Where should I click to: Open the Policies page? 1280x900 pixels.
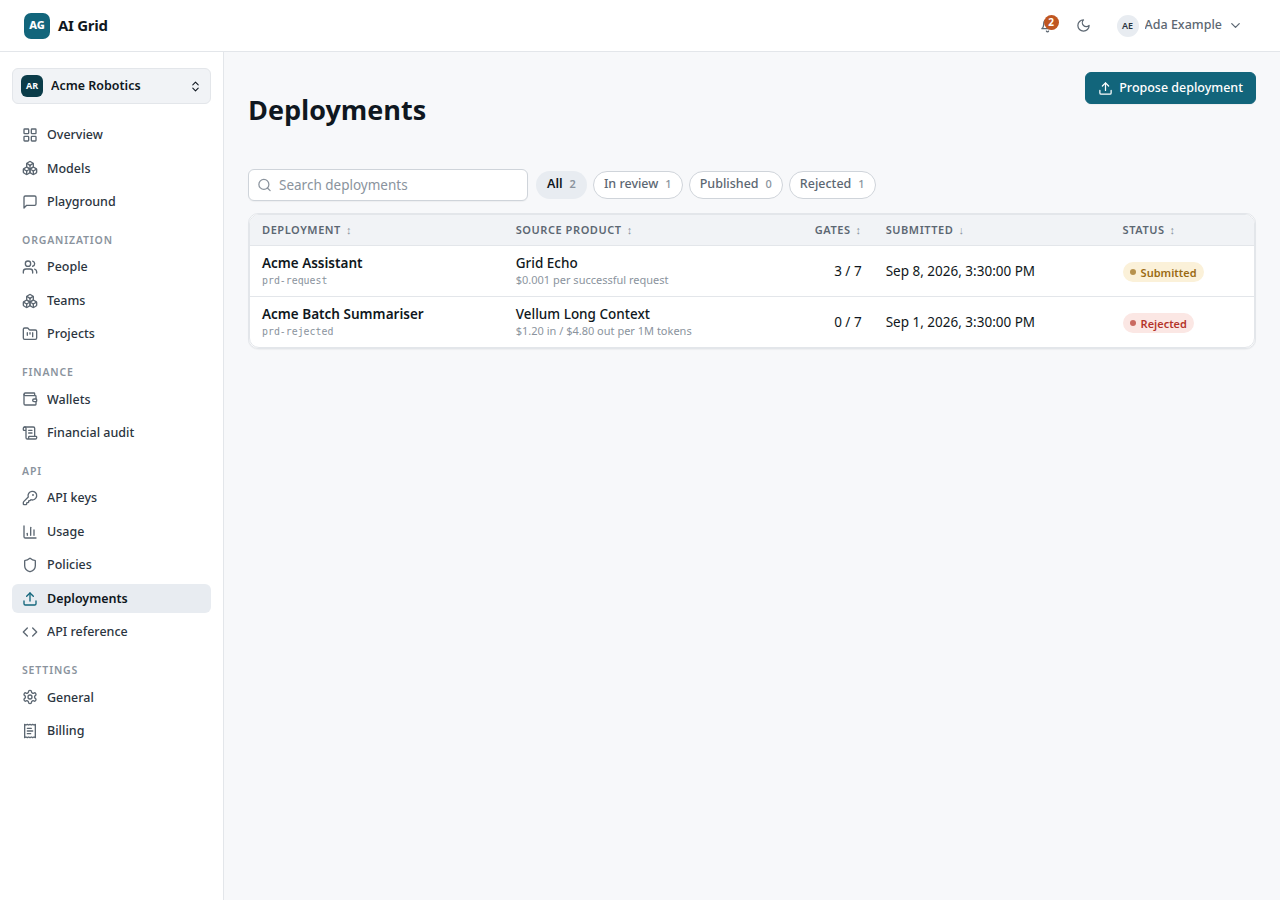pos(112,565)
